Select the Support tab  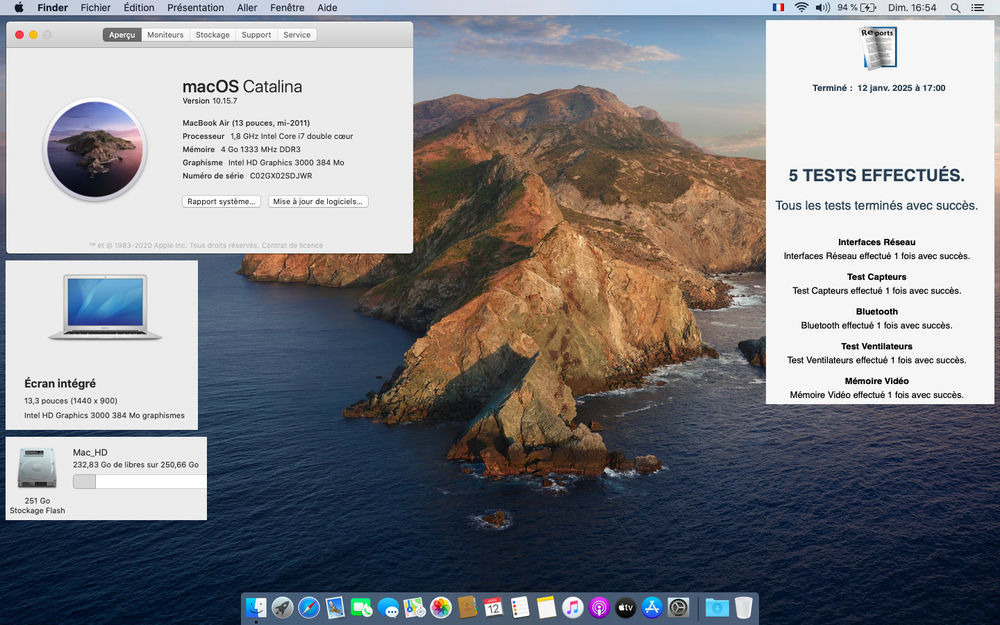[x=256, y=35]
